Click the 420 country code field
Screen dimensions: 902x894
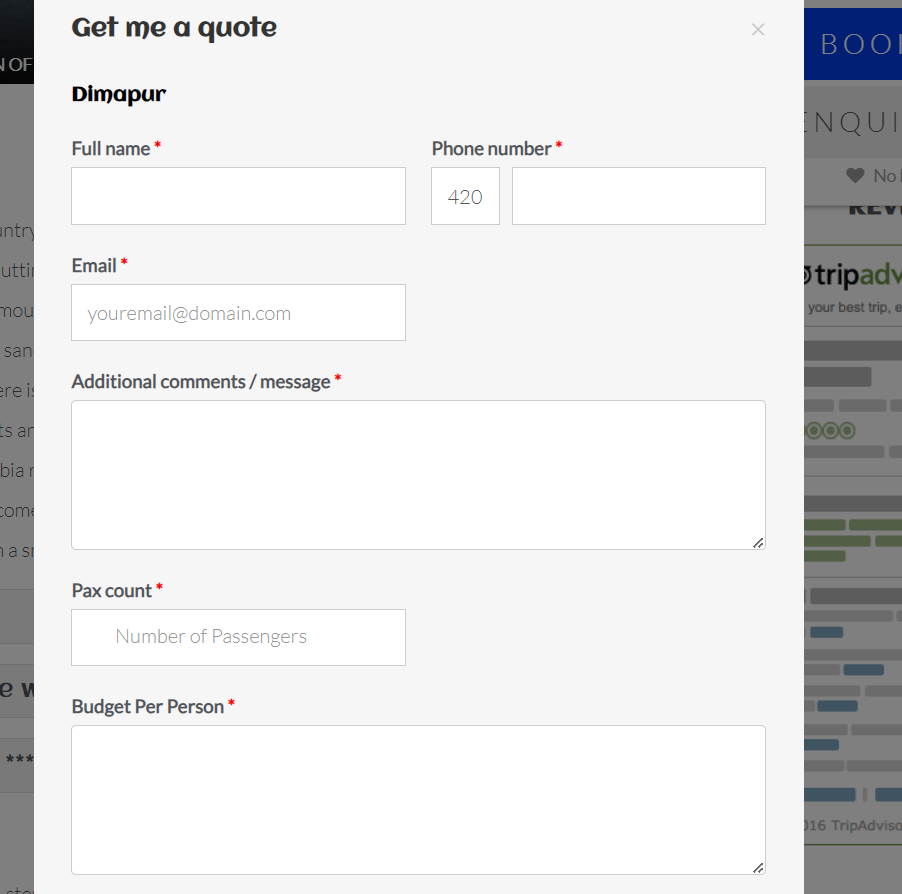coord(465,196)
